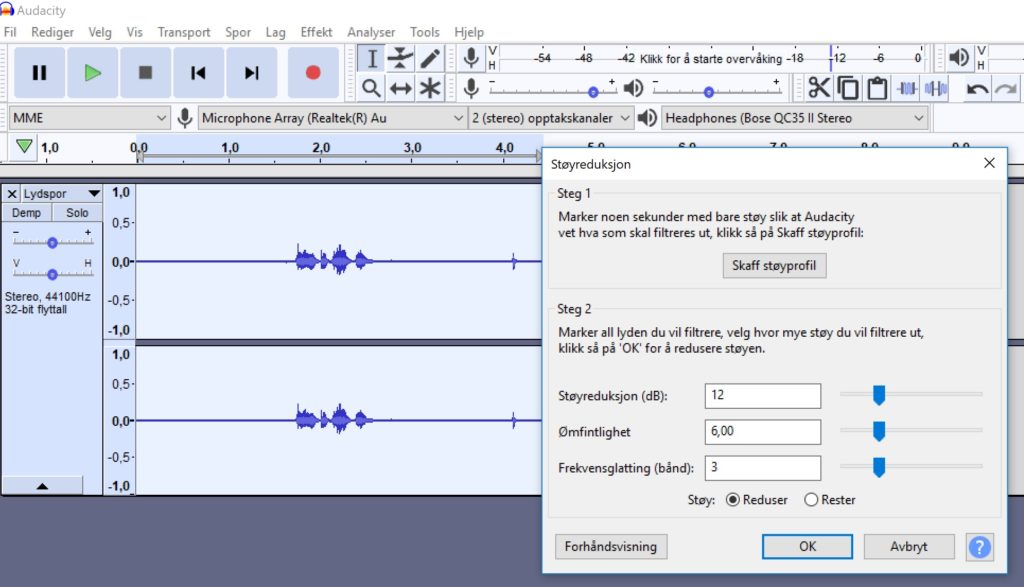Open the Effekt menu

316,32
